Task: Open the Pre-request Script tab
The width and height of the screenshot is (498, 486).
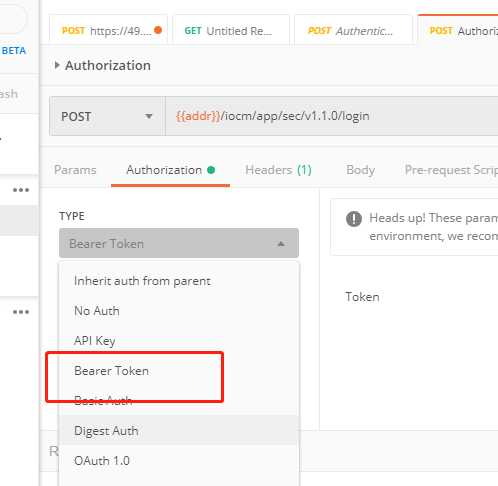Action: click(451, 170)
